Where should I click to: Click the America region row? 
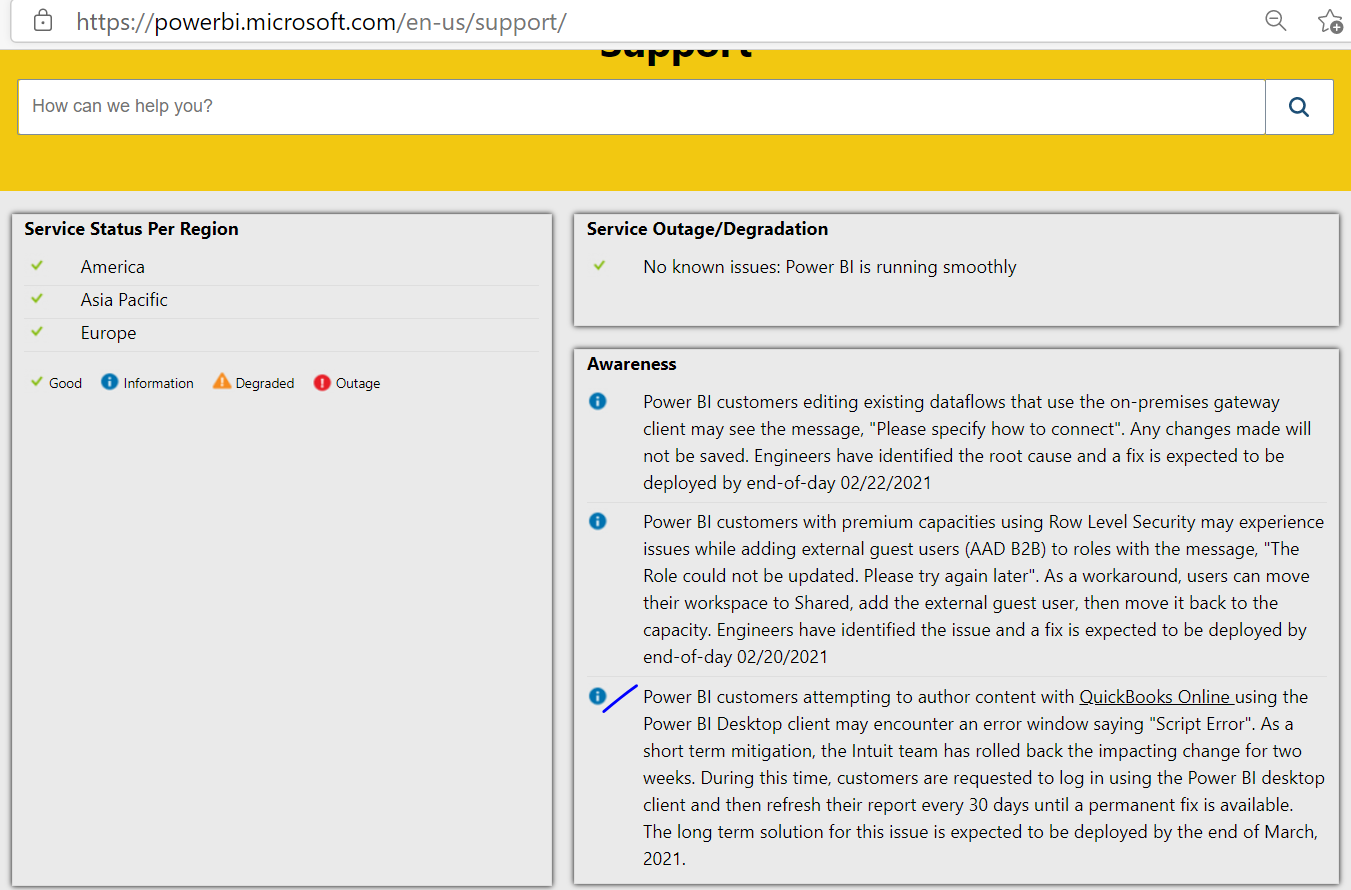[x=112, y=266]
